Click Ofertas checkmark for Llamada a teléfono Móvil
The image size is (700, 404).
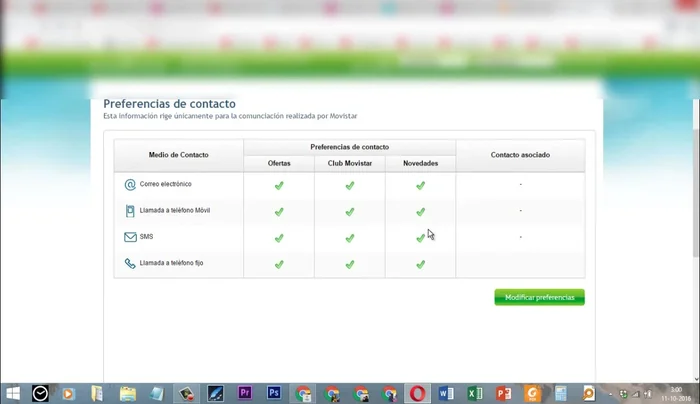279,212
